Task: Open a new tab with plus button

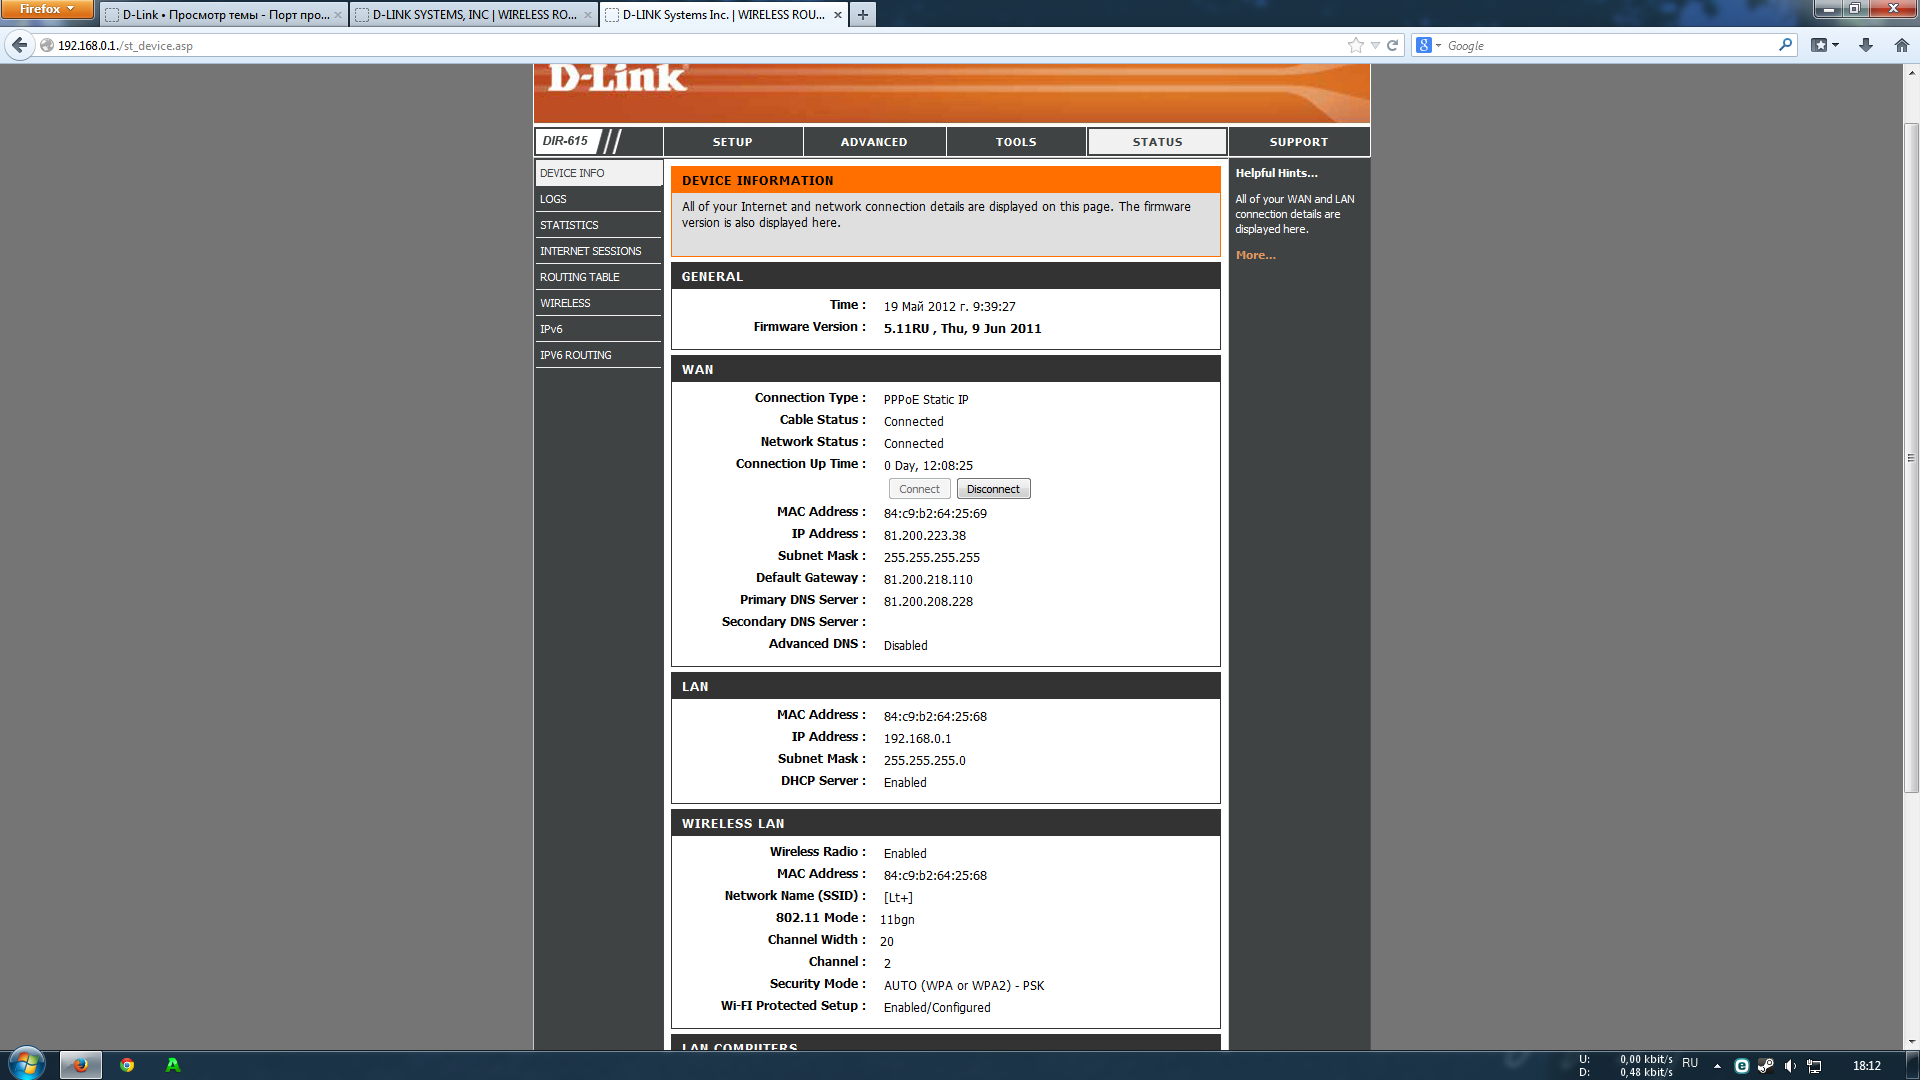Action: [863, 15]
